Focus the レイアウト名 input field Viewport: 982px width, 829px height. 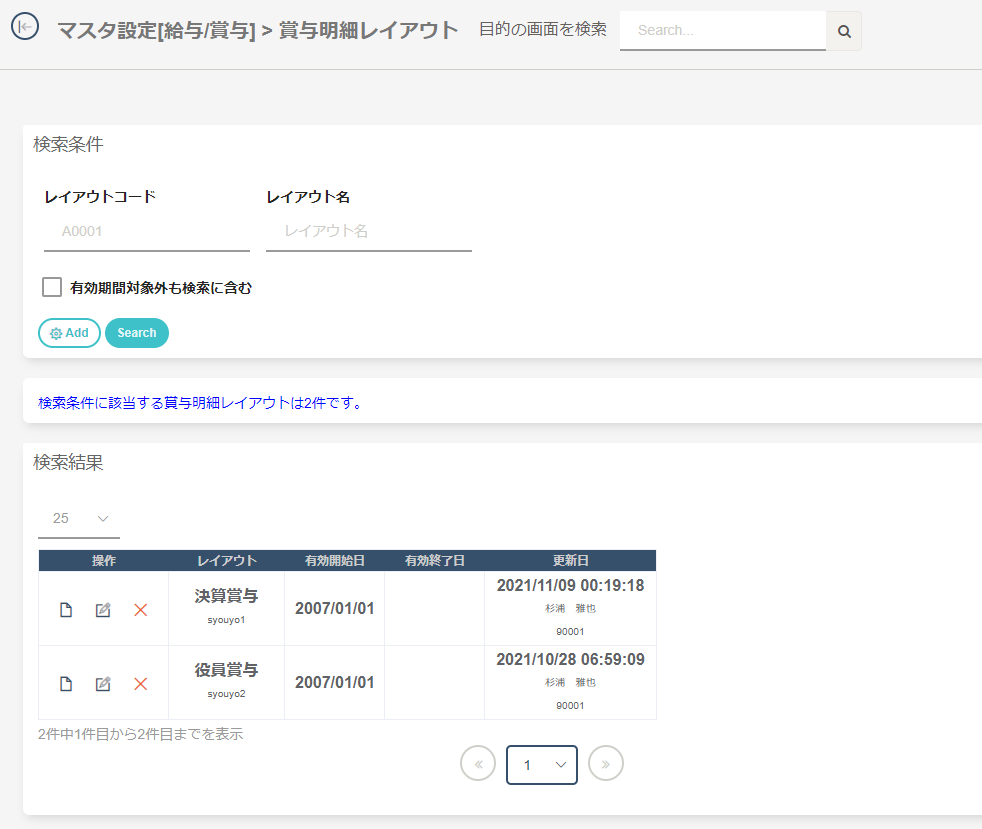point(369,231)
